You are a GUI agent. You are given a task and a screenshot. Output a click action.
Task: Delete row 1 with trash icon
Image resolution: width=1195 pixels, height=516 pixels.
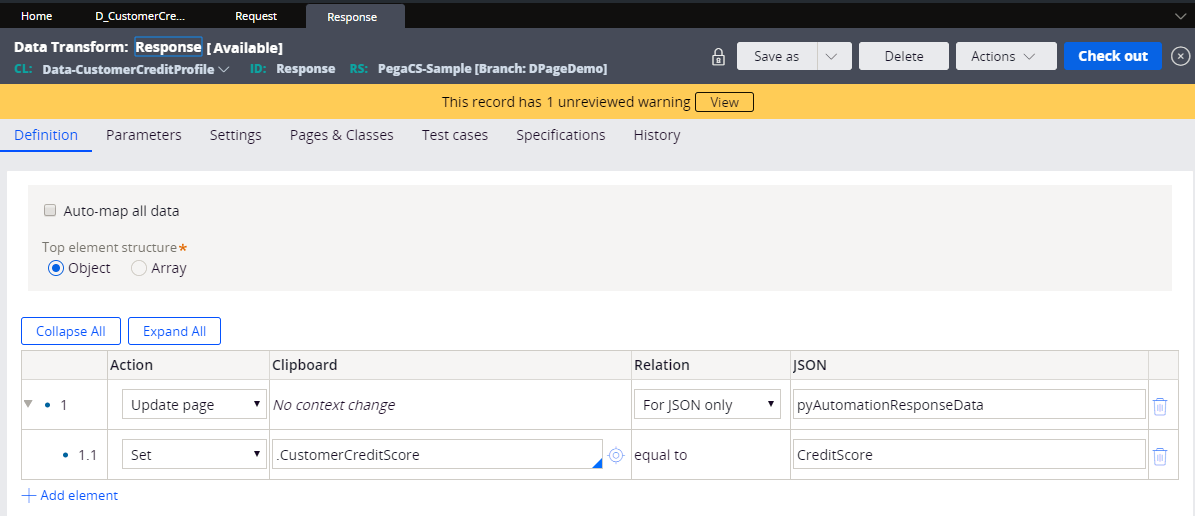pos(1159,405)
